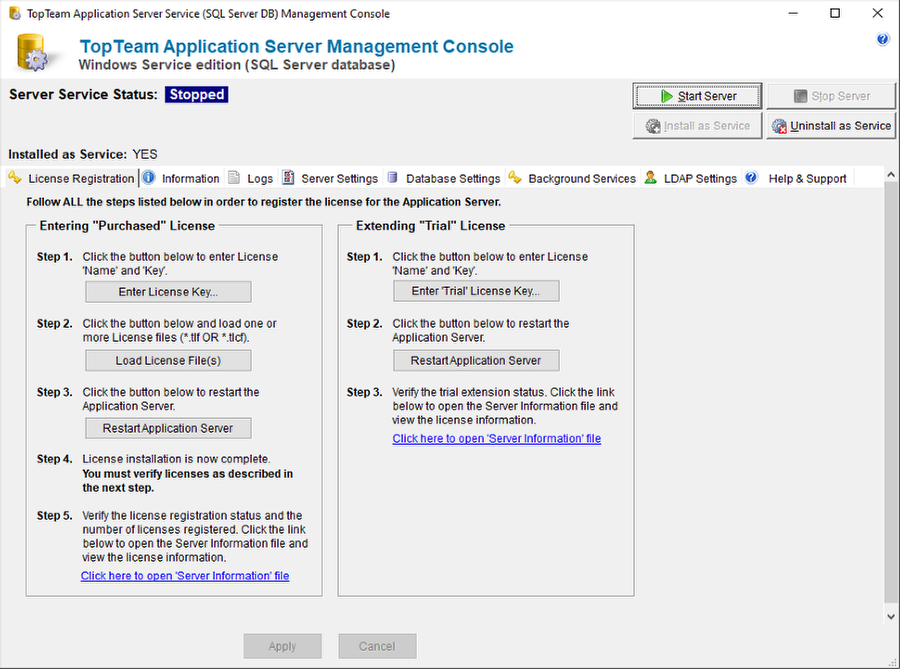Switch to the LDAP Settings tab

pyautogui.click(x=691, y=178)
